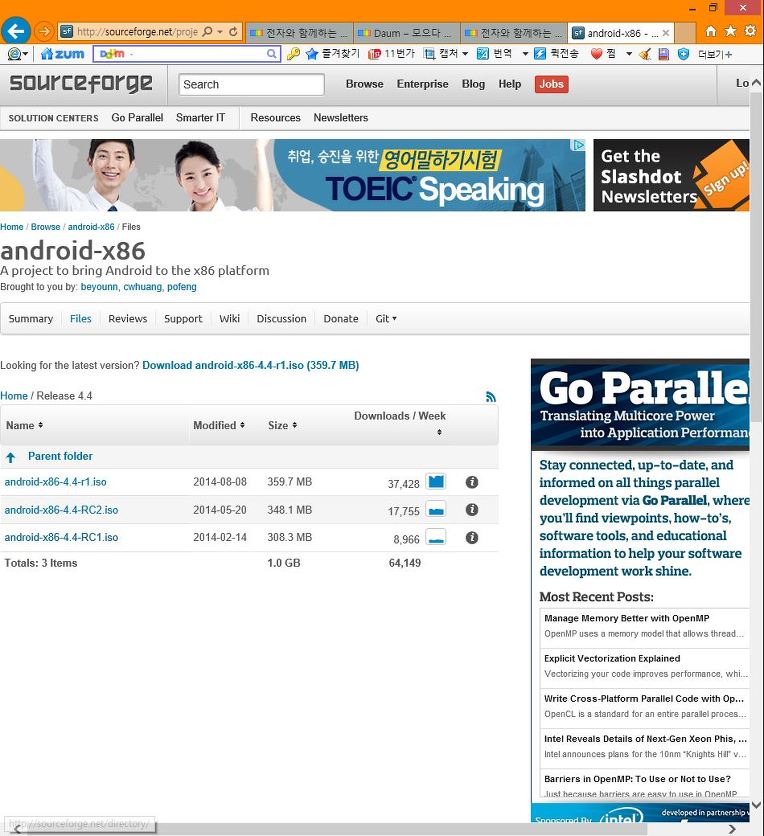Screen dimensions: 764x836
Task: Click the floppy disk save icon in toolbar
Action: [x=664, y=54]
